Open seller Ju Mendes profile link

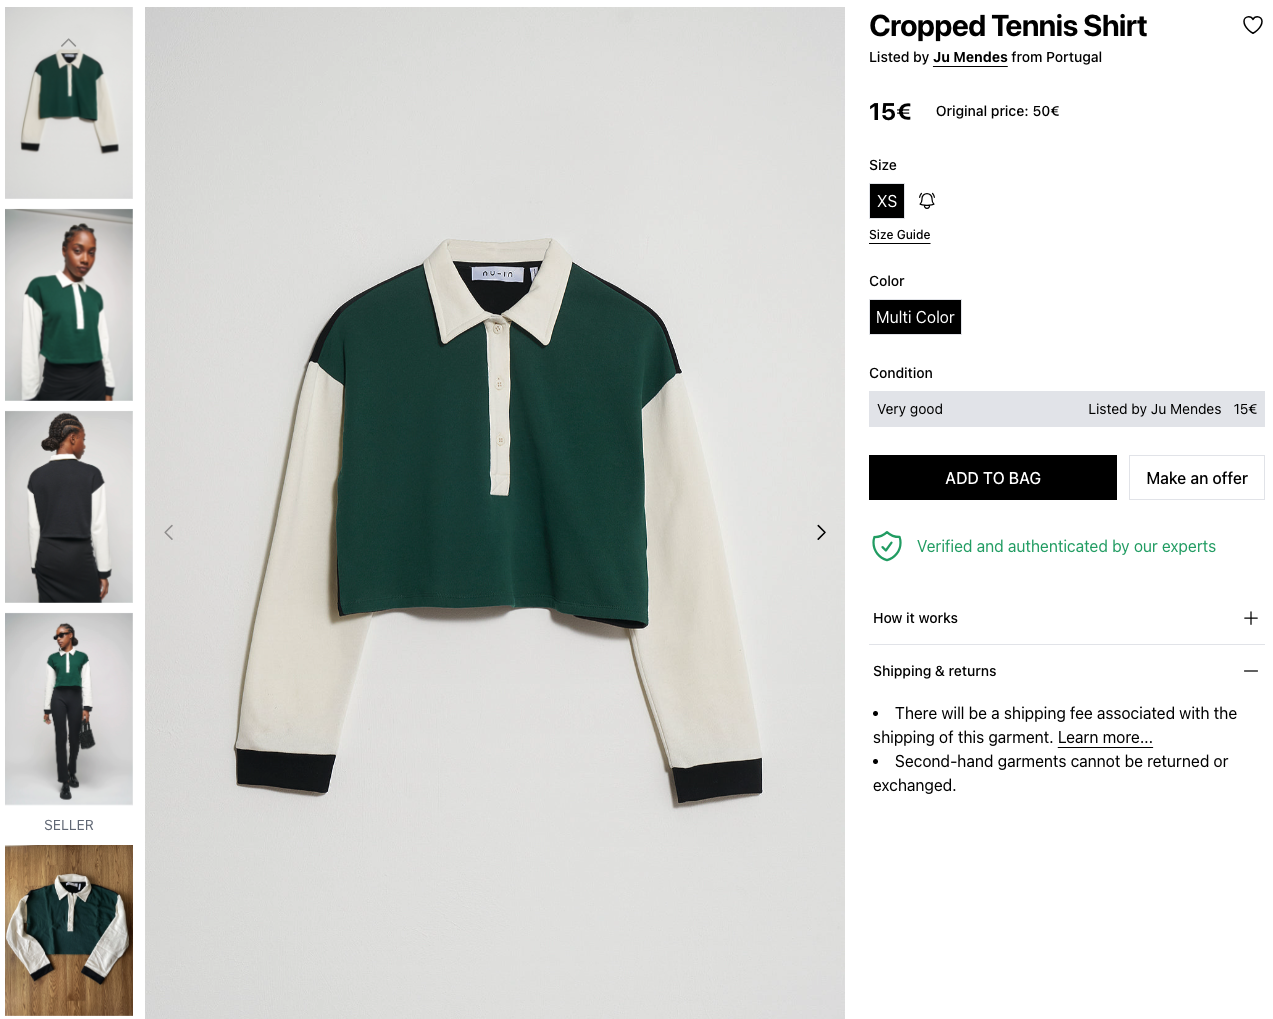(x=970, y=57)
